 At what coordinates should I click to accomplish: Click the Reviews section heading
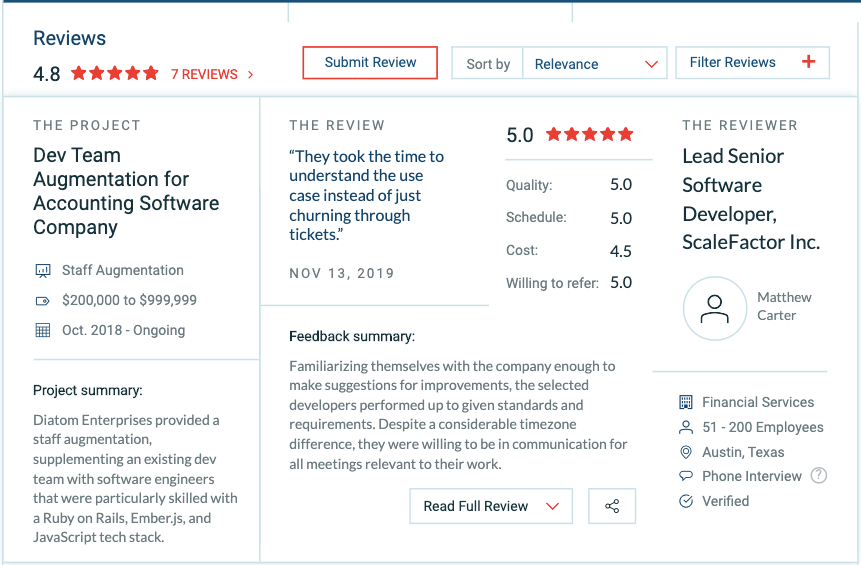pos(69,38)
